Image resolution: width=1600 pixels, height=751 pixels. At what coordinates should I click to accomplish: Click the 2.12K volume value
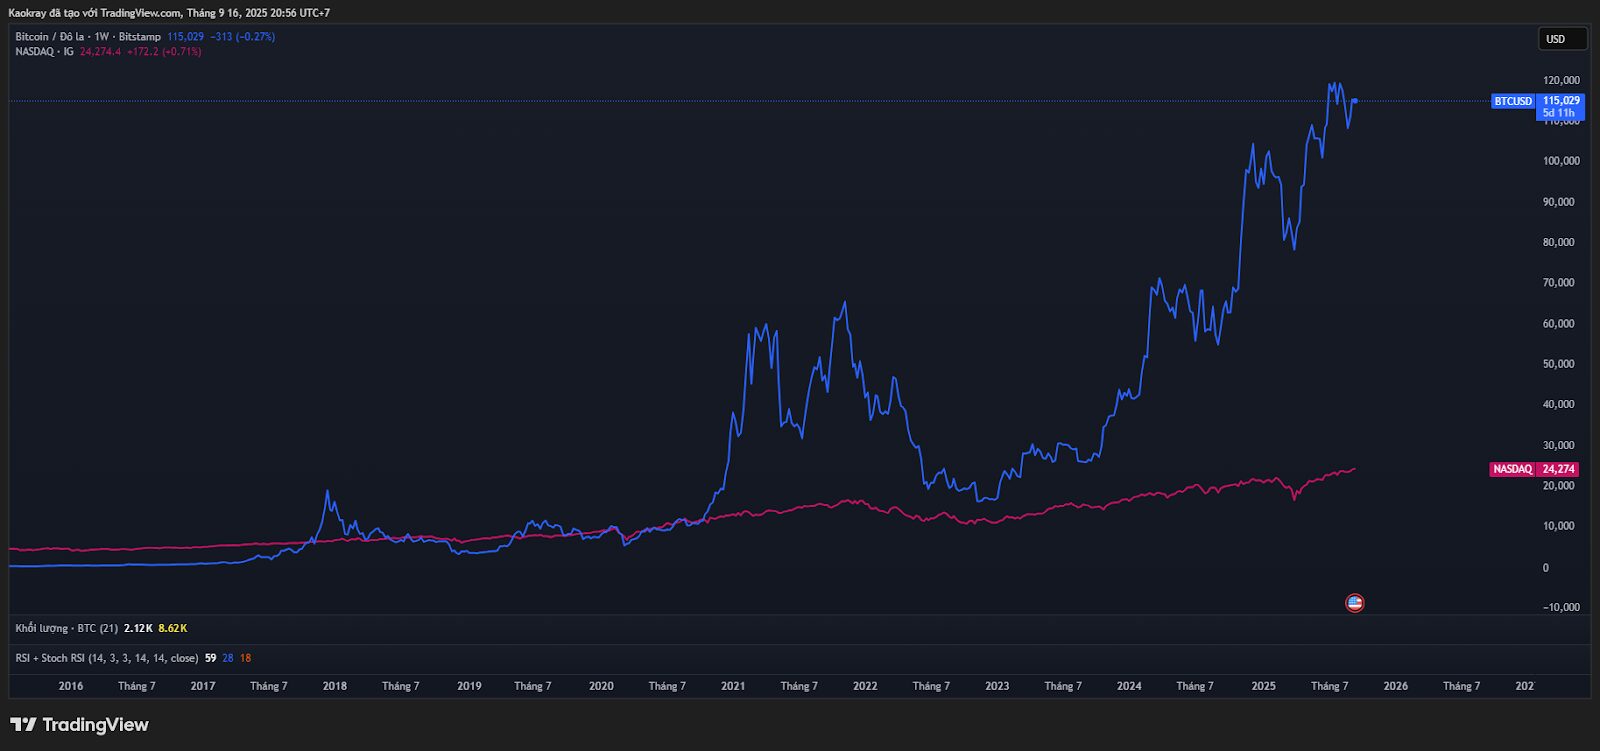138,628
